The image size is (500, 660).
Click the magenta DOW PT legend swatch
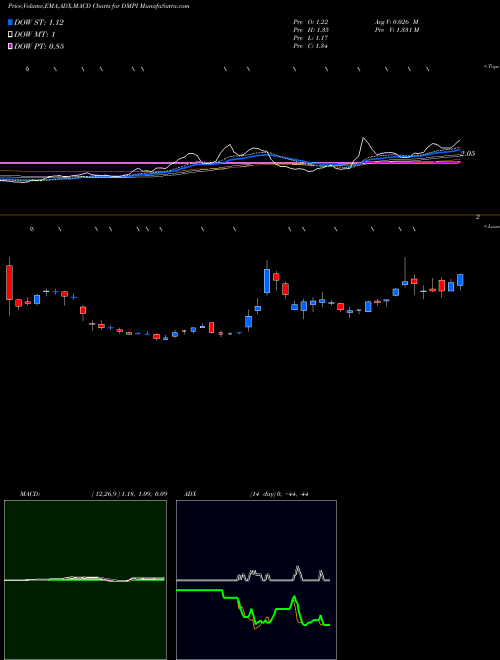click(x=11, y=46)
